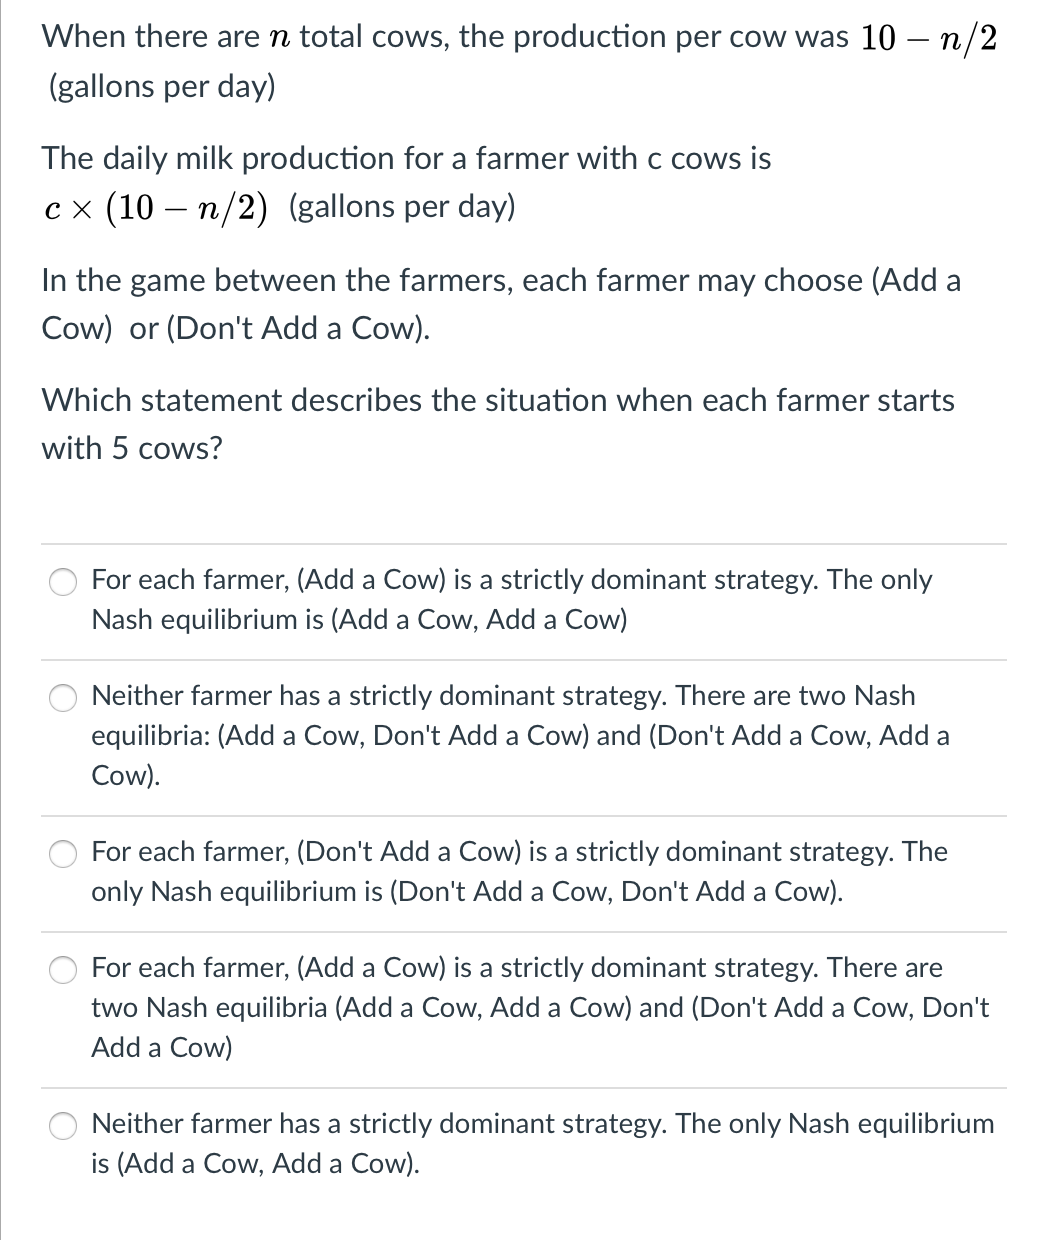Select the option mentioning two Nash equilibria with dominant strategy

coord(63,969)
